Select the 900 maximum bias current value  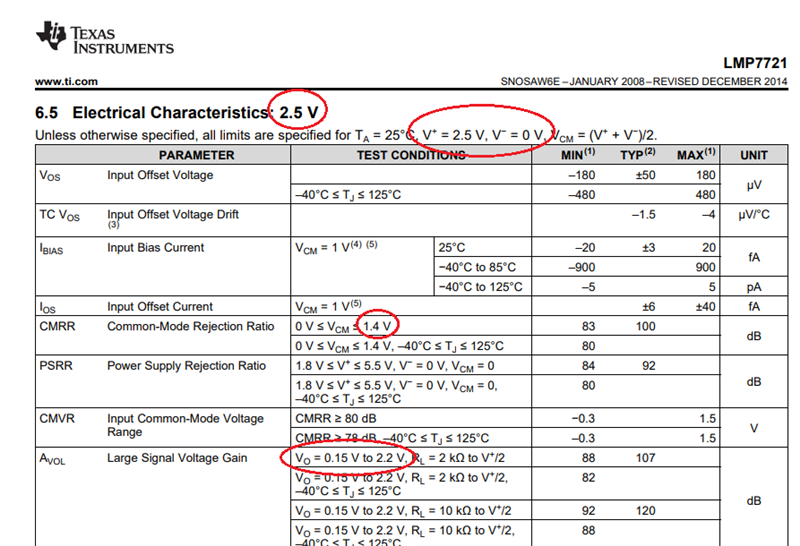(705, 267)
